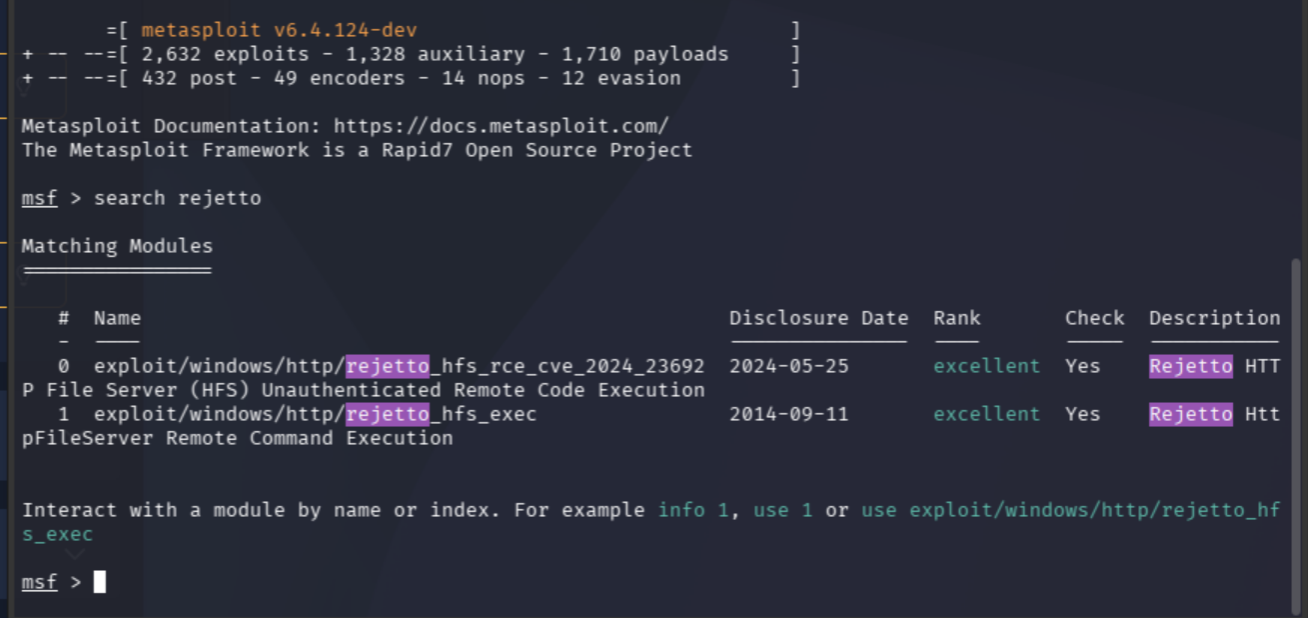Click 'use exploit/windows/http/rejetto_hf' example command
The height and width of the screenshot is (618, 1308).
(1071, 510)
